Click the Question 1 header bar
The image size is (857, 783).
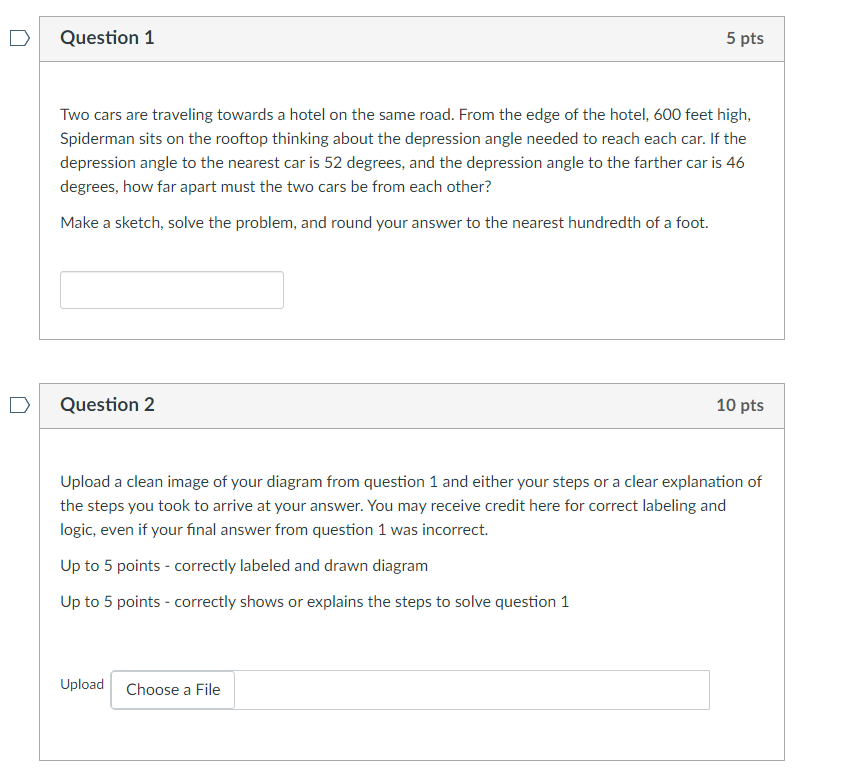pos(411,38)
